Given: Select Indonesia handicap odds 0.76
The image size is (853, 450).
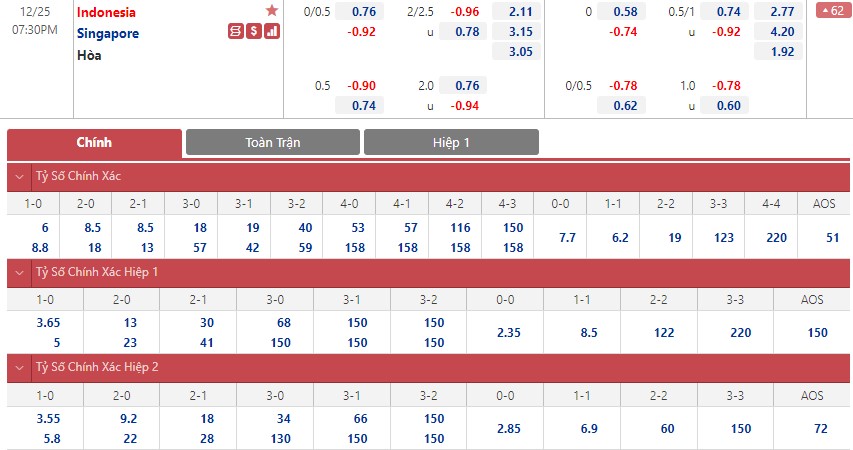Looking at the screenshot, I should tap(360, 11).
